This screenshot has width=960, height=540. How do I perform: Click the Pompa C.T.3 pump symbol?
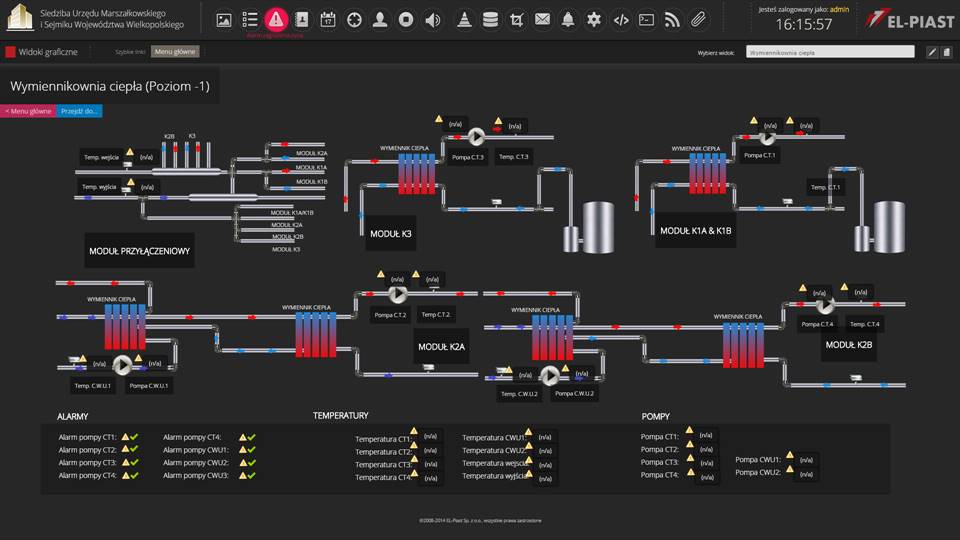click(476, 136)
